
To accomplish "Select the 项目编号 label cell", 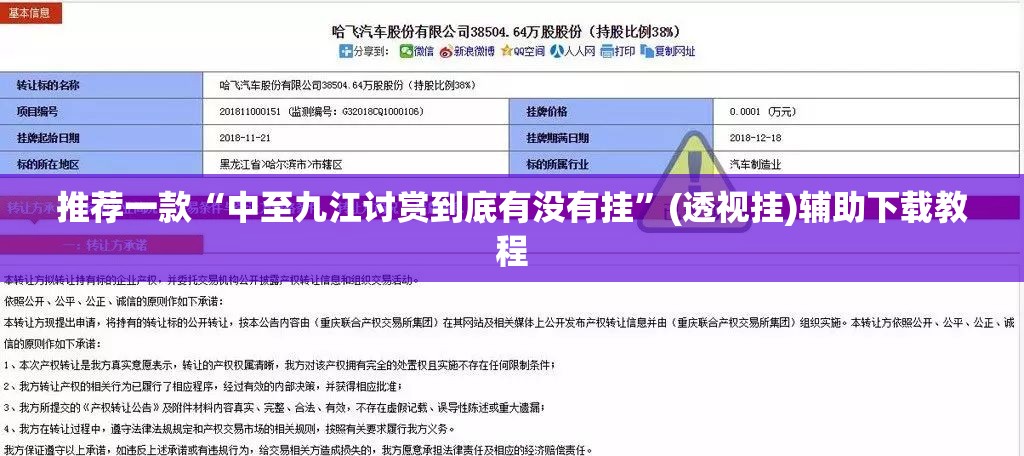I will [x=101, y=112].
